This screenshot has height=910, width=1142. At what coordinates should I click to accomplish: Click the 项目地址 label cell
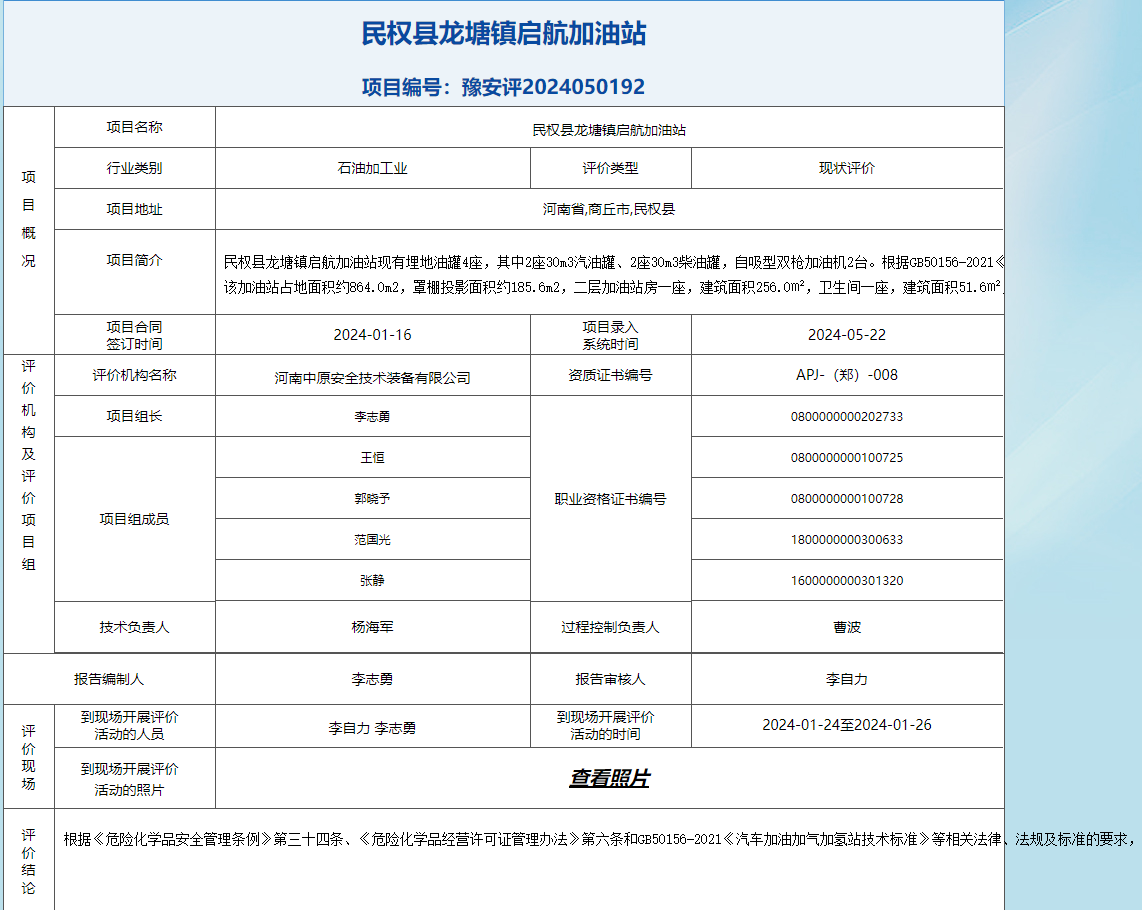pyautogui.click(x=135, y=209)
